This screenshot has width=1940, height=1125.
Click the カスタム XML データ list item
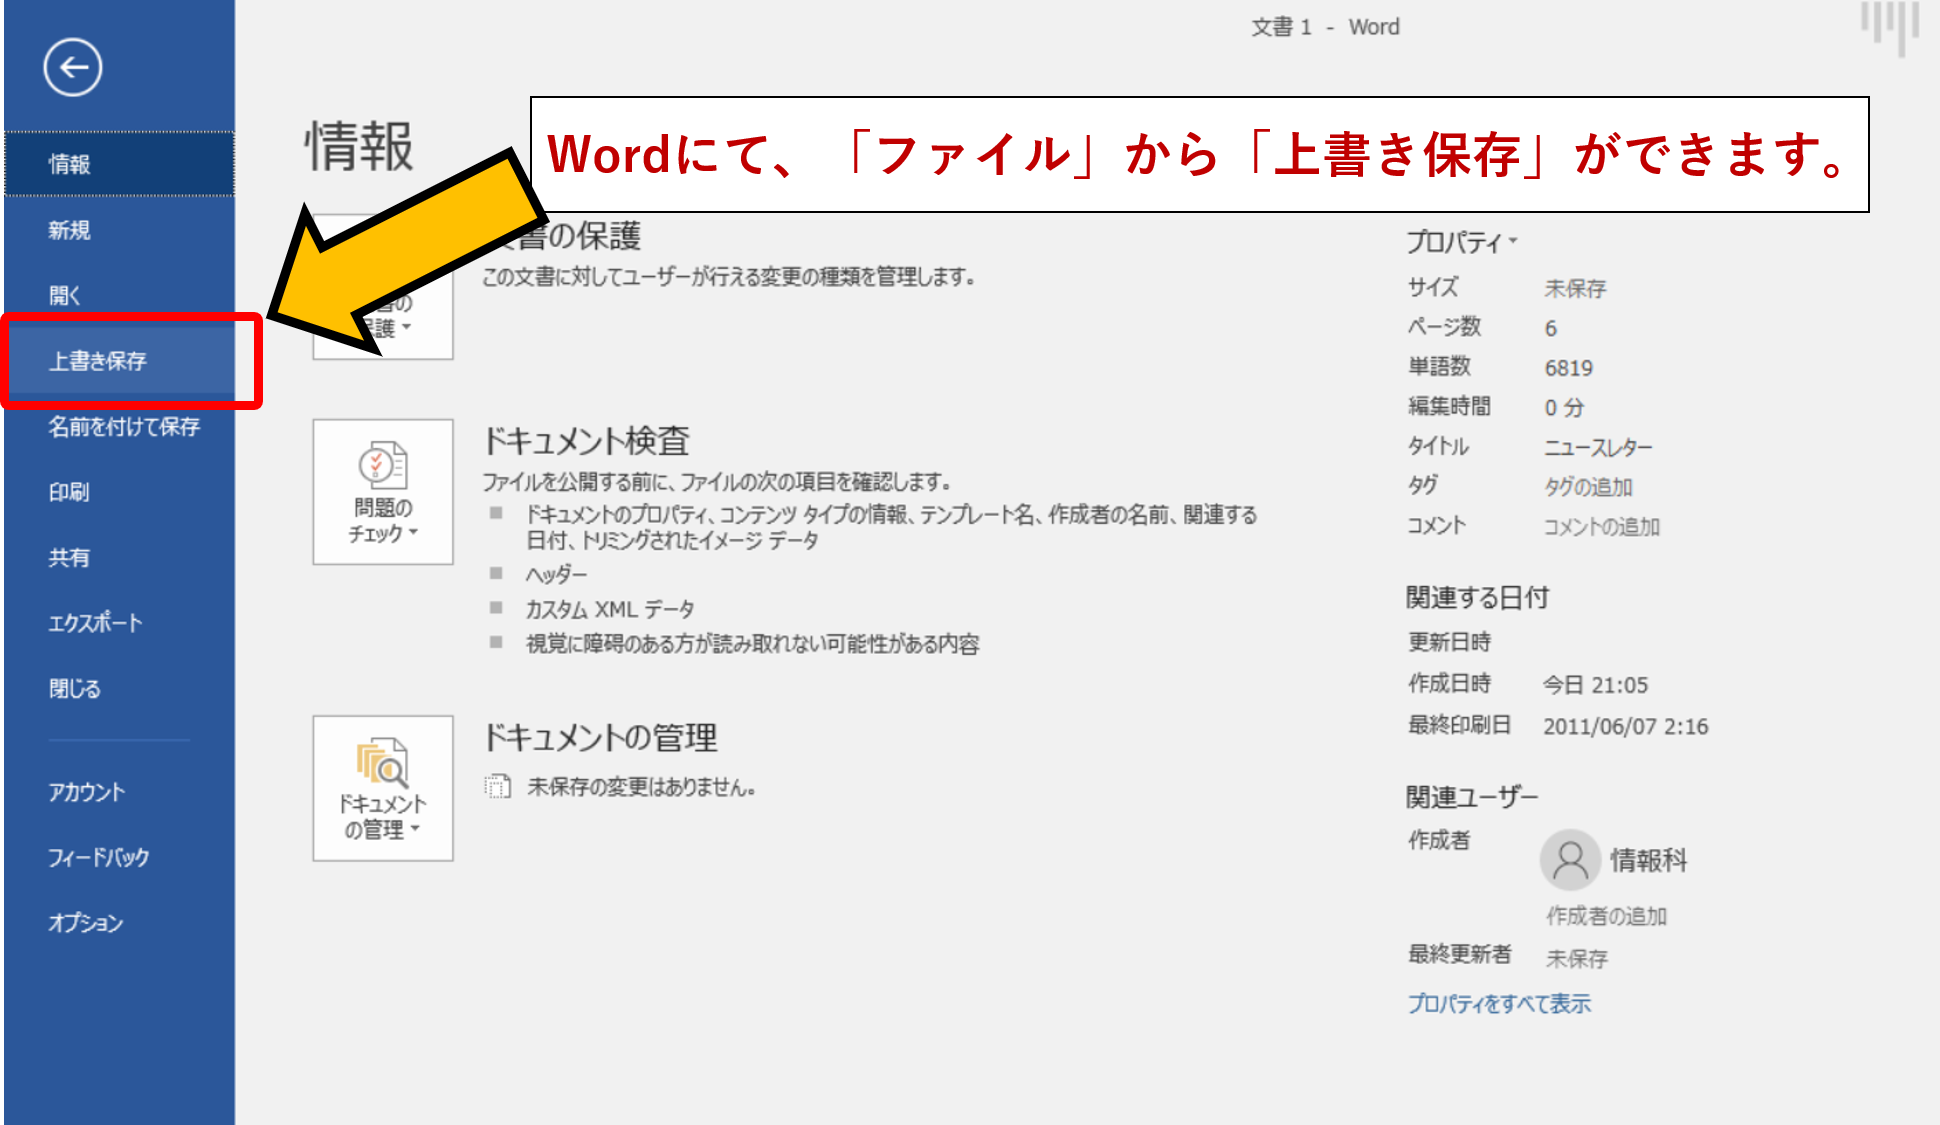[609, 609]
